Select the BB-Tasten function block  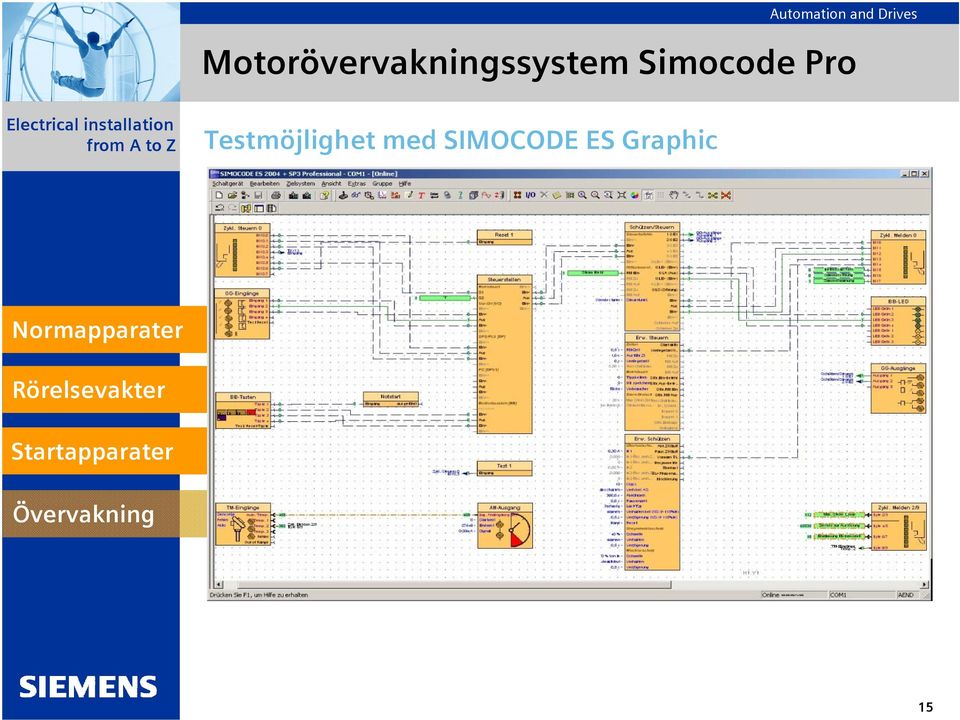coord(243,410)
